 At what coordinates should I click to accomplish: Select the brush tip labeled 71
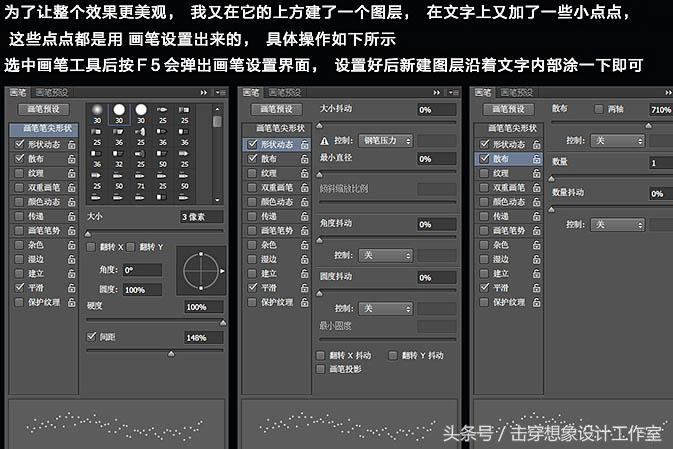141,181
